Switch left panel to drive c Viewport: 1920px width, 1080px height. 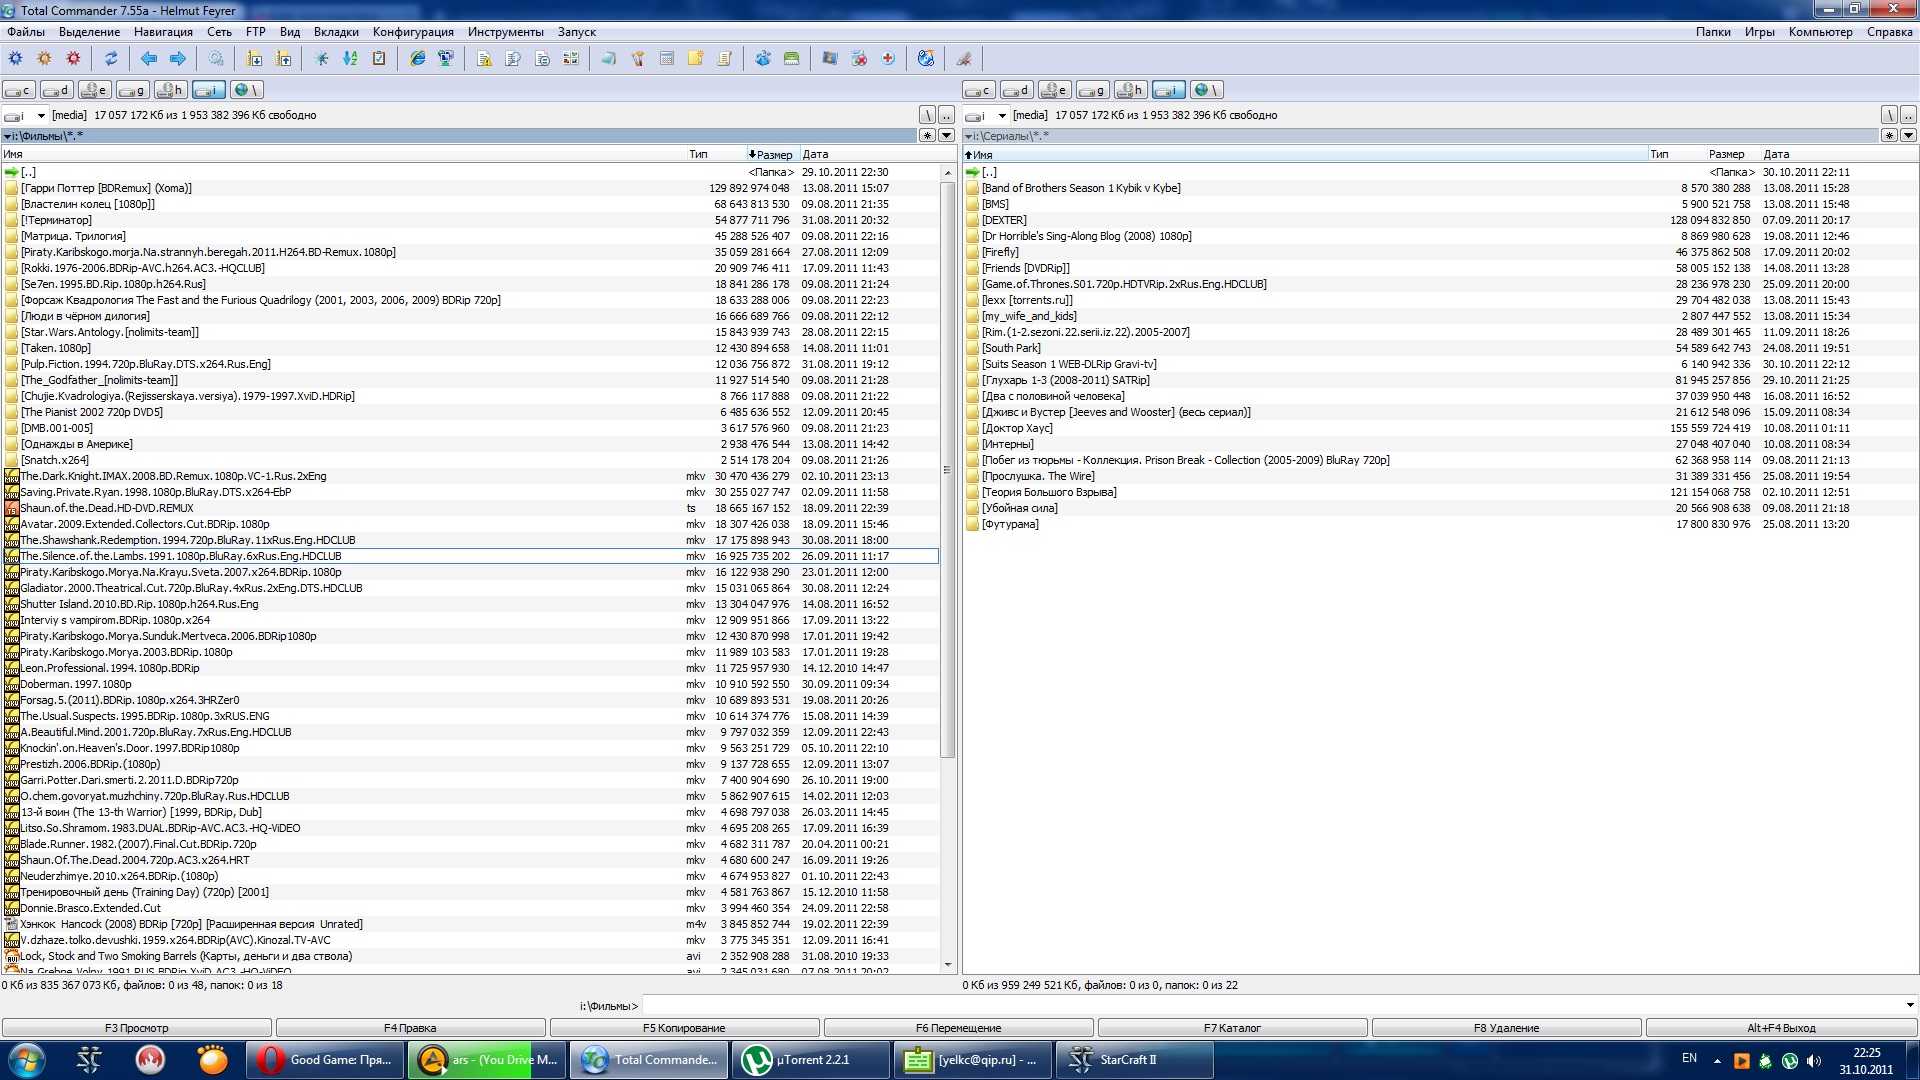[x=19, y=90]
